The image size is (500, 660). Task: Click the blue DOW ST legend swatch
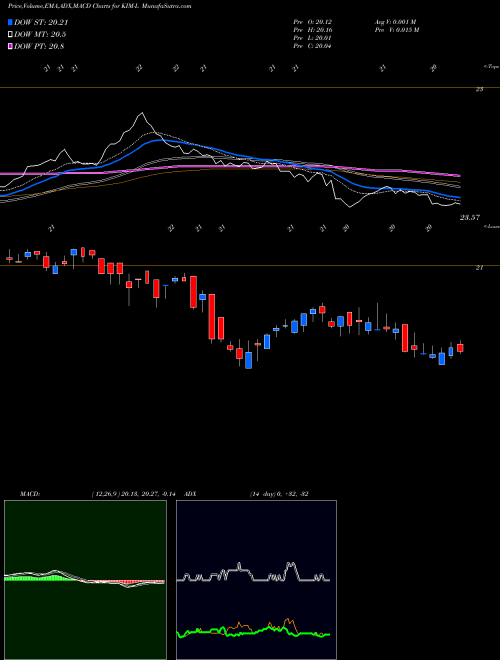tap(10, 22)
